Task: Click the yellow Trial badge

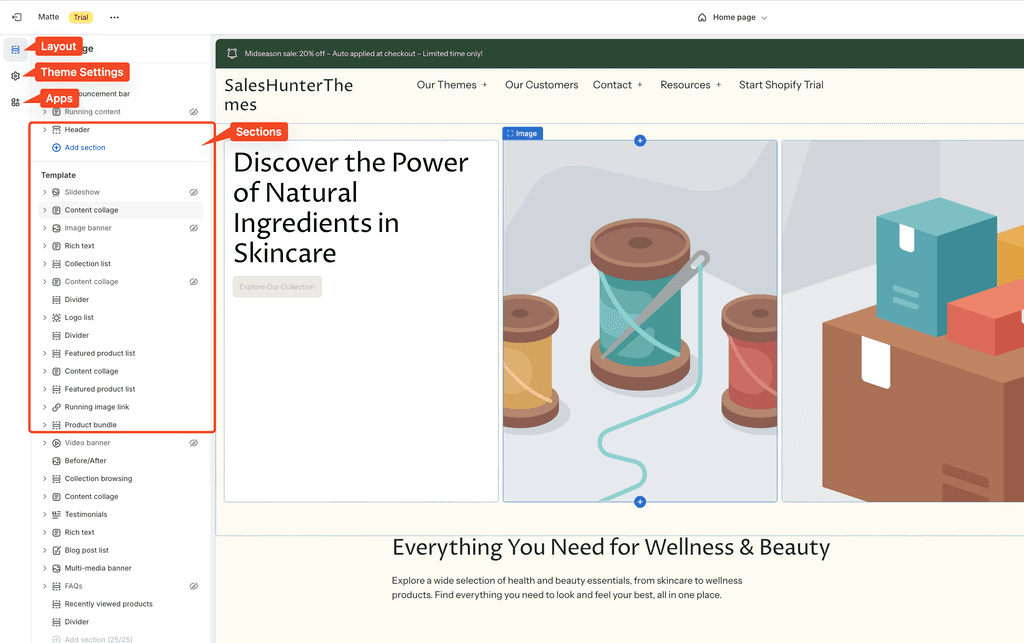Action: [81, 18]
